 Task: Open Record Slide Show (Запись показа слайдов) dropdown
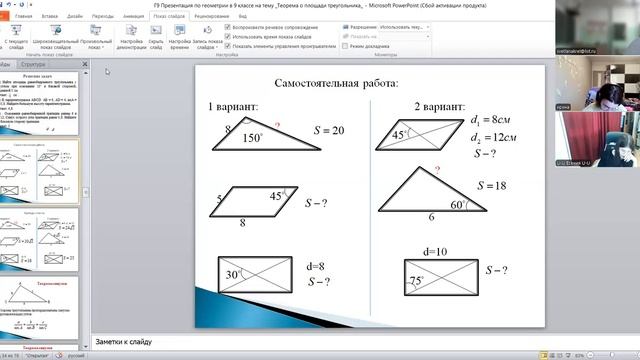coord(207,37)
